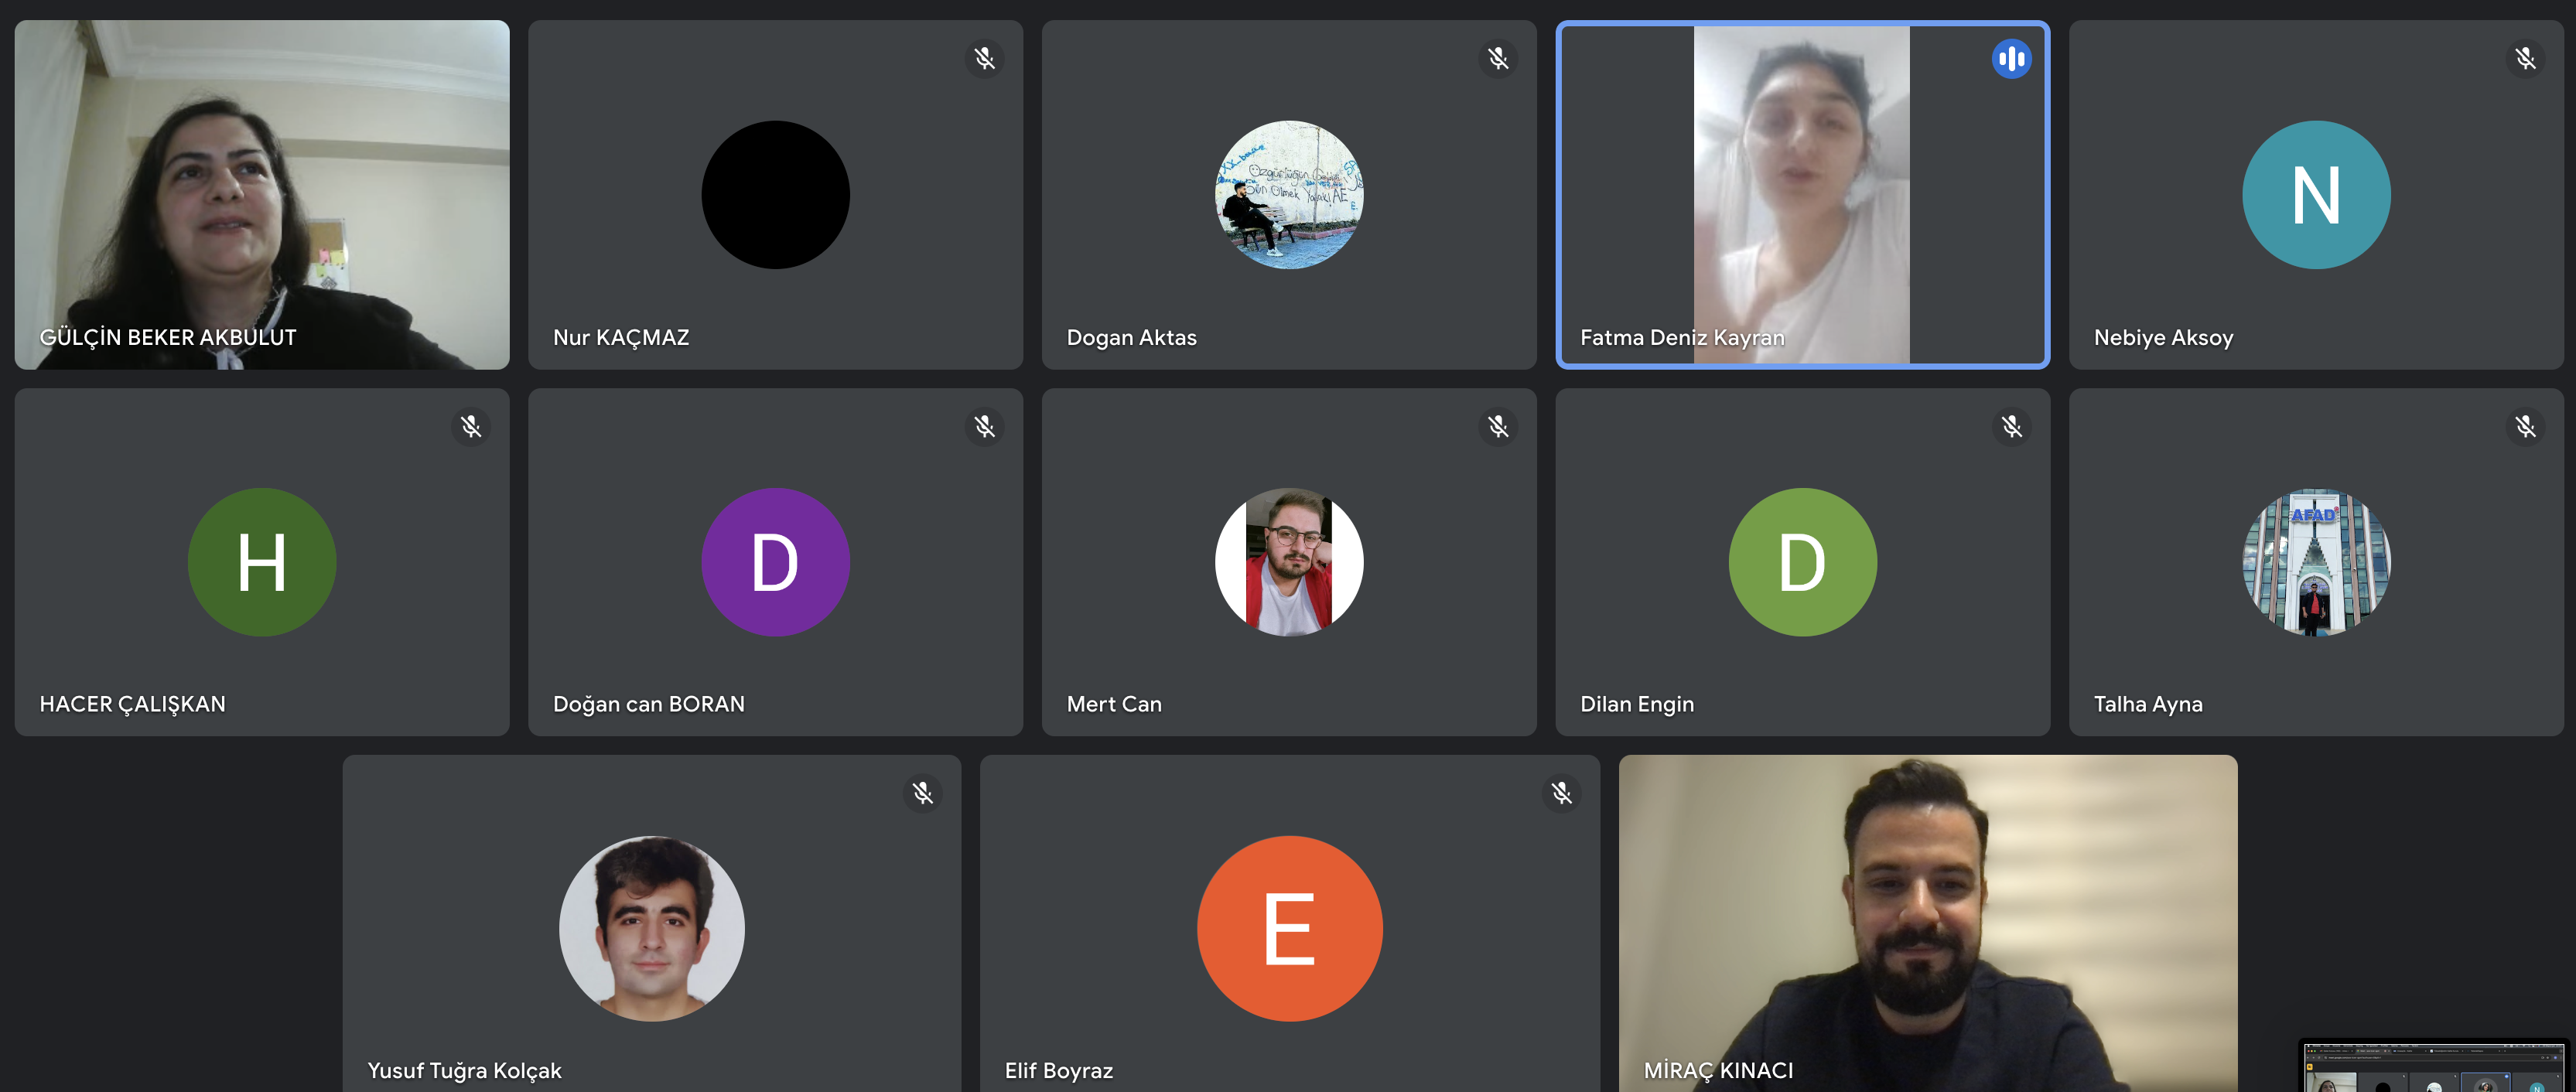Click muted mic icon on HACER ÇALIŞKAN tile
Image resolution: width=2576 pixels, height=1092 pixels.
(471, 427)
